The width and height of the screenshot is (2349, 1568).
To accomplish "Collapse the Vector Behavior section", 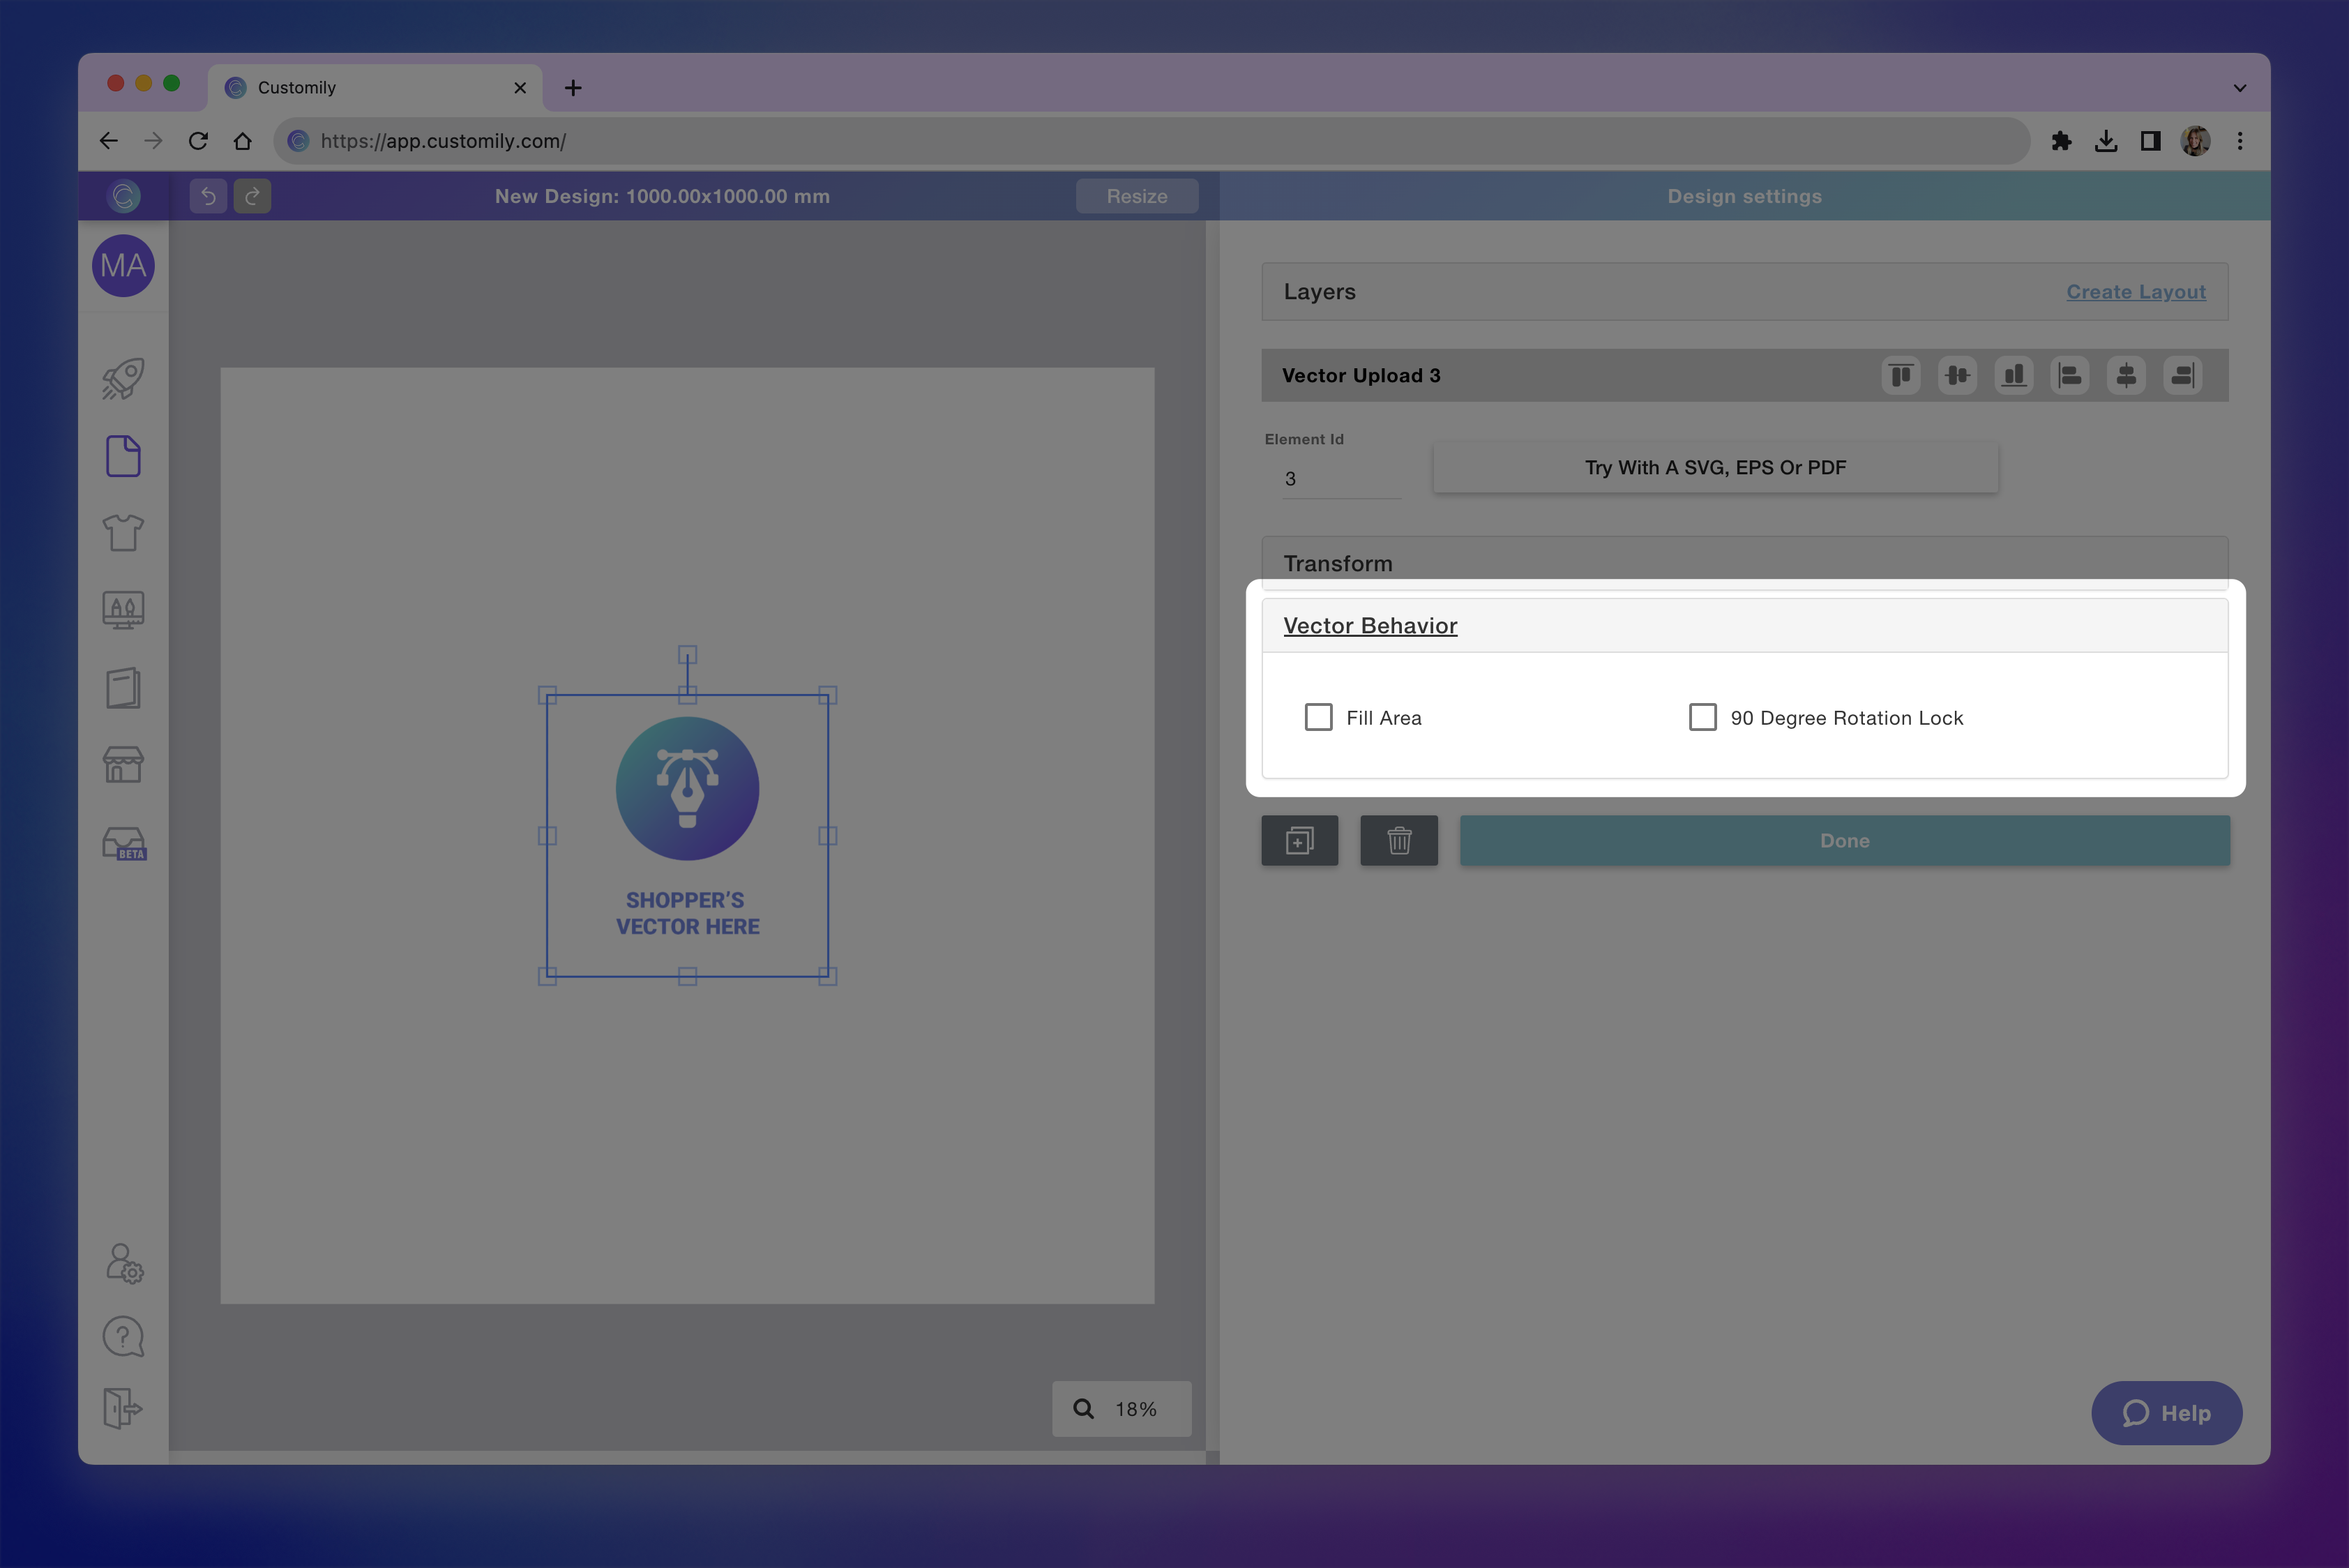I will pyautogui.click(x=1370, y=626).
